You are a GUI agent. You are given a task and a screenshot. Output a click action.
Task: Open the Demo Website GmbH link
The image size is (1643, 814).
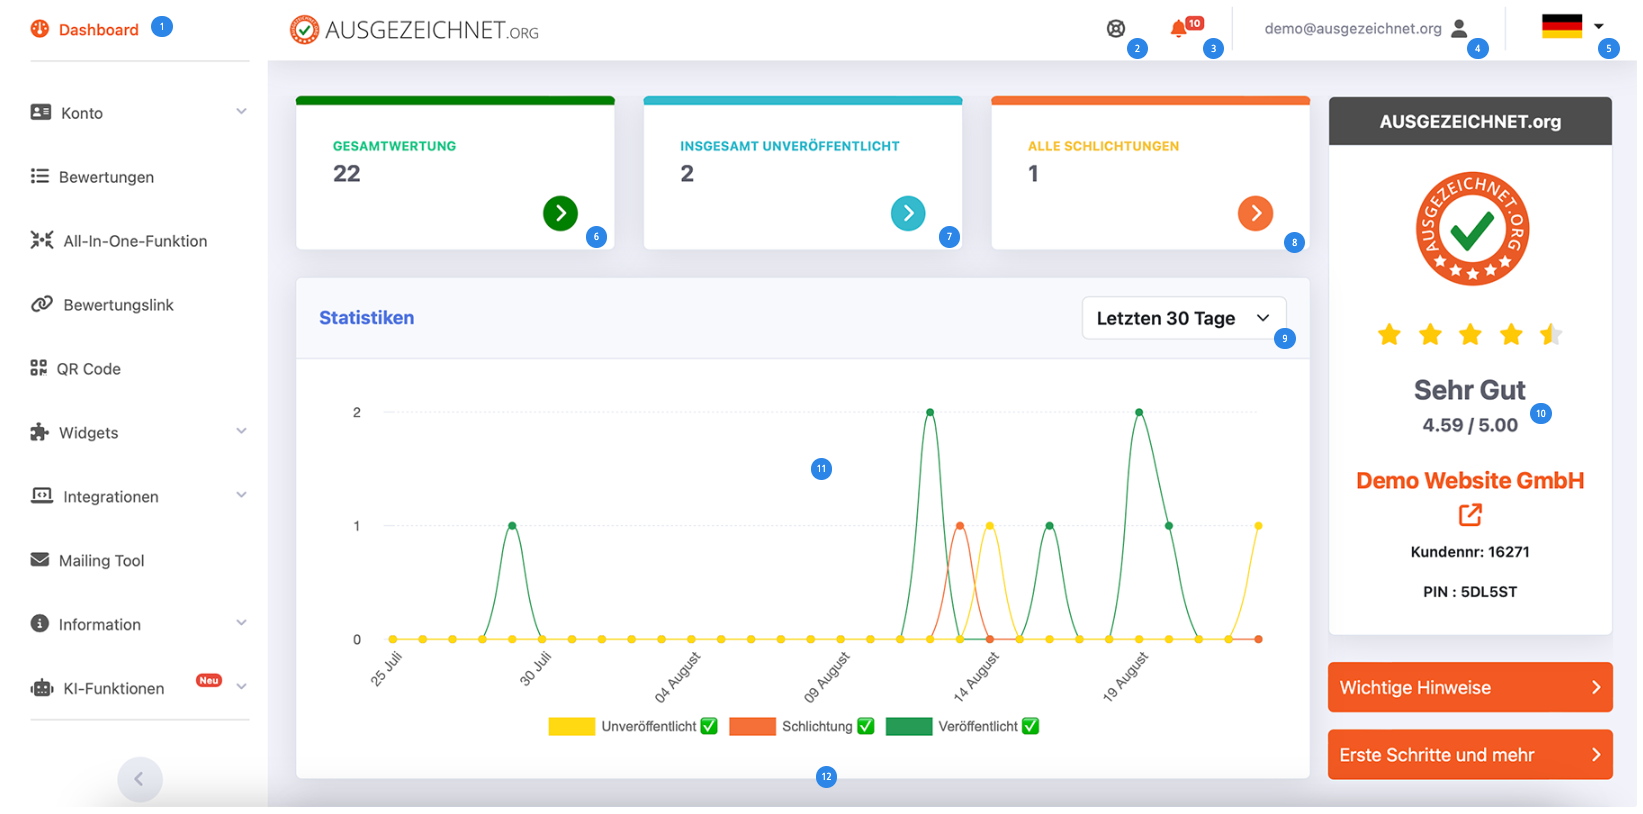(1470, 480)
